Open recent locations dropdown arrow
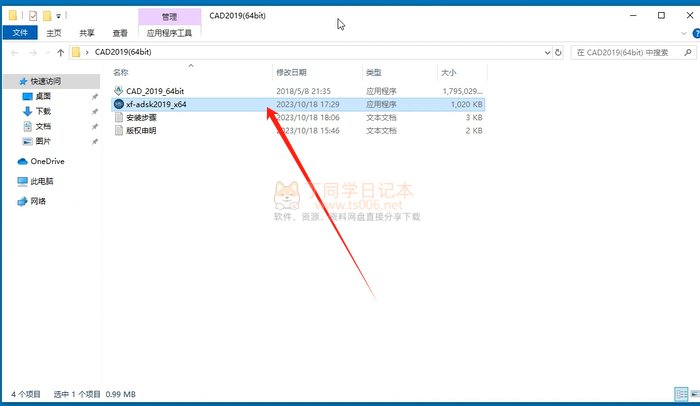The width and height of the screenshot is (700, 406). point(47,53)
